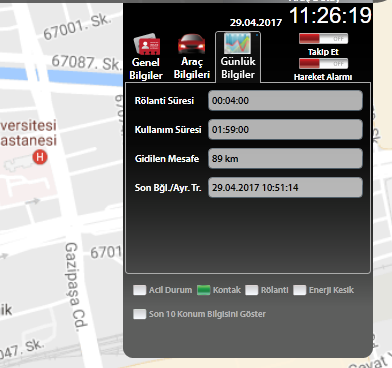Click the 29.04.2017 date in header
Screen dimensions: 392x368
(x=256, y=22)
